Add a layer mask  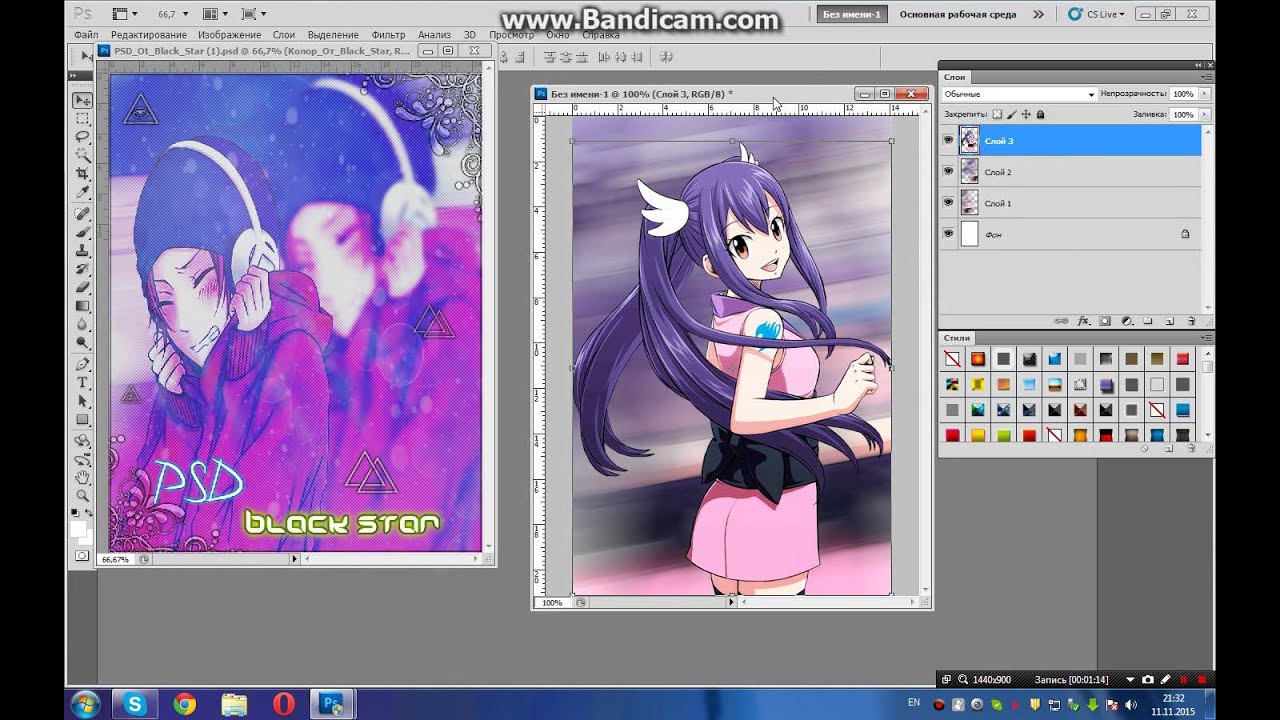[1105, 321]
